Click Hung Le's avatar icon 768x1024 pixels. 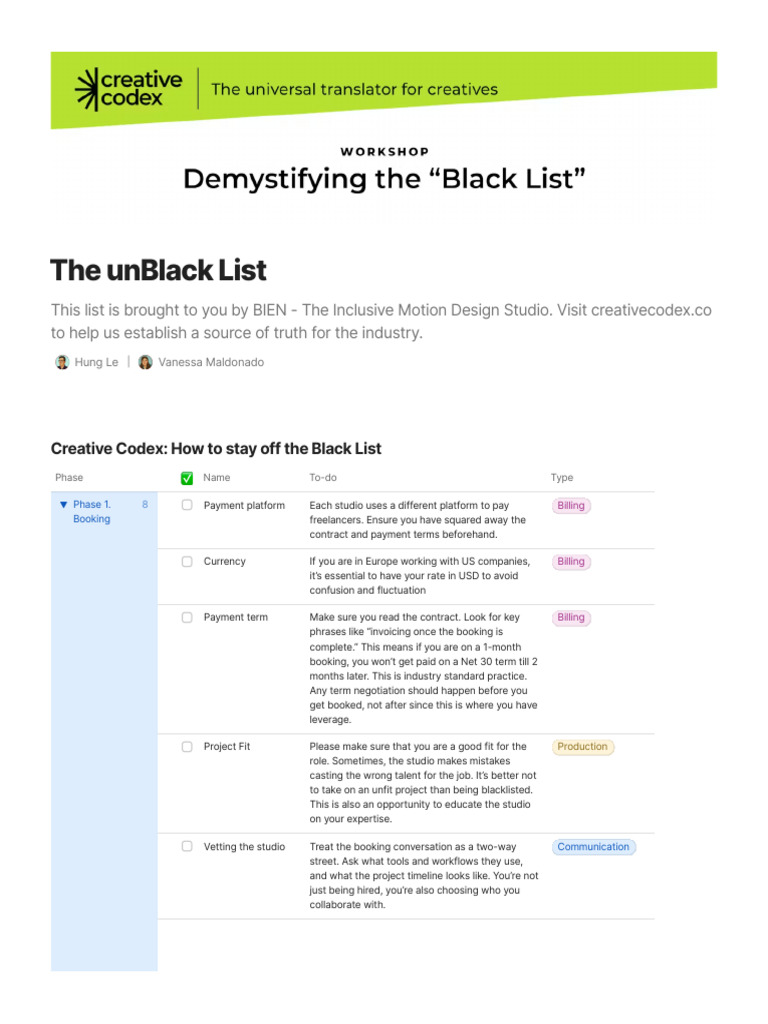click(x=62, y=362)
